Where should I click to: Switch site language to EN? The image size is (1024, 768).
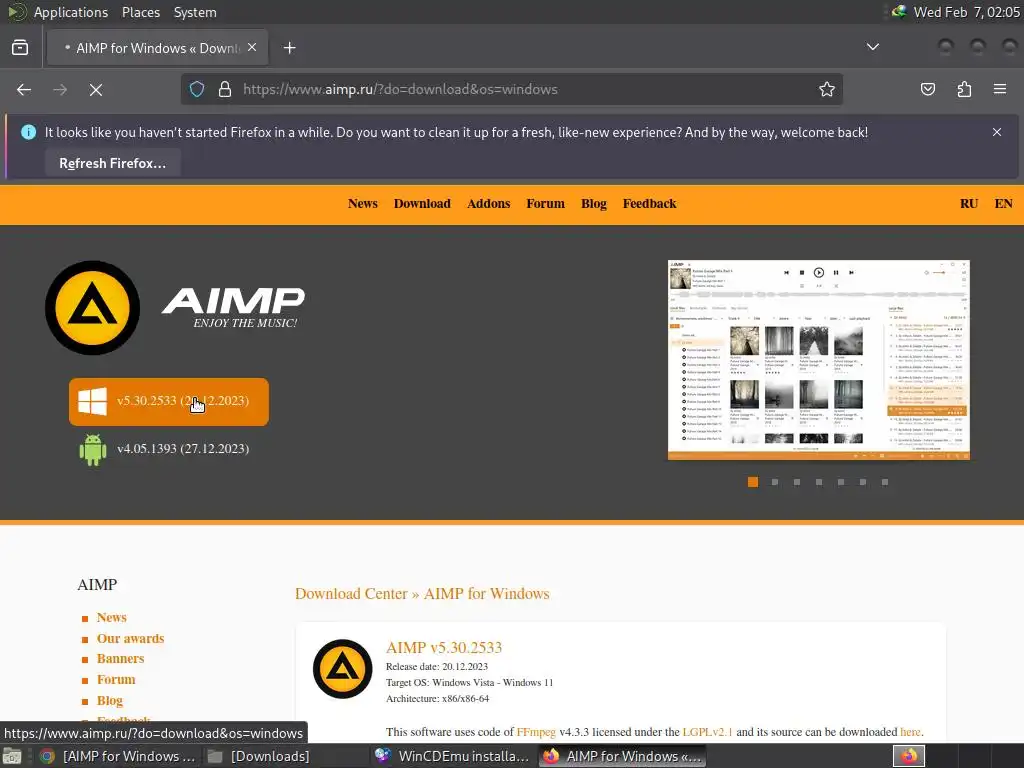1003,204
